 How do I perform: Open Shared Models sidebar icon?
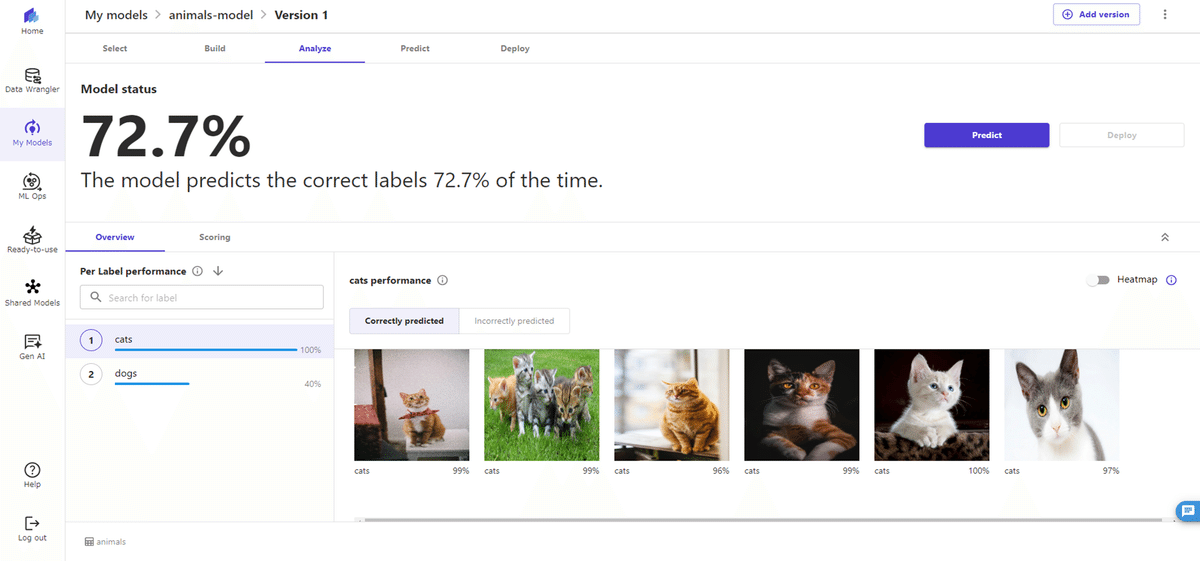(x=32, y=293)
